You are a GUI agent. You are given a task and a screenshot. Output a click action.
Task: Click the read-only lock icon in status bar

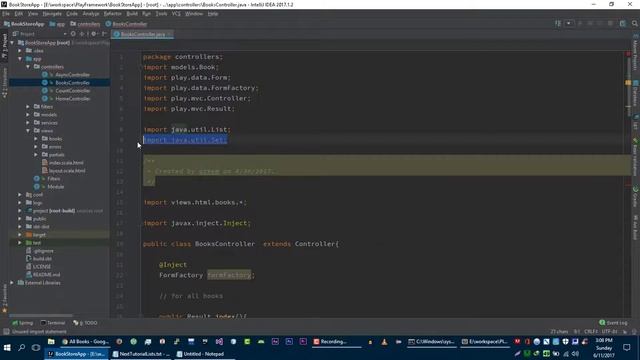point(625,331)
